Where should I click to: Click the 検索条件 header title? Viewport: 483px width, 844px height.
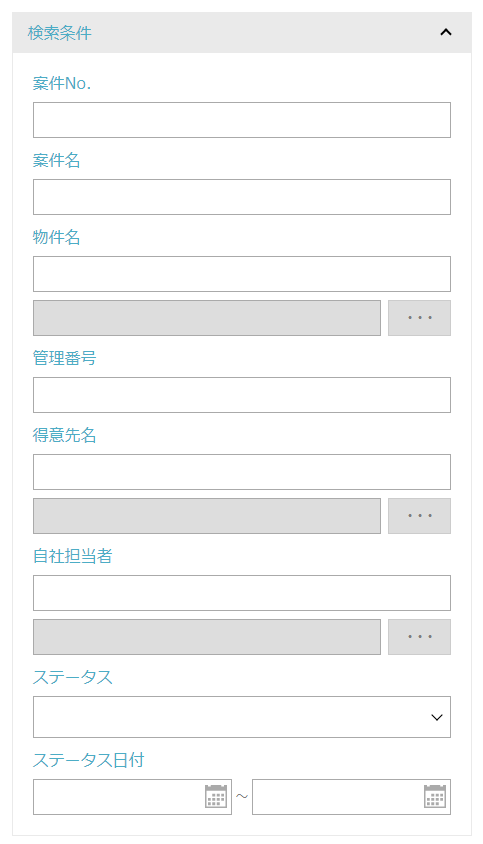point(60,33)
